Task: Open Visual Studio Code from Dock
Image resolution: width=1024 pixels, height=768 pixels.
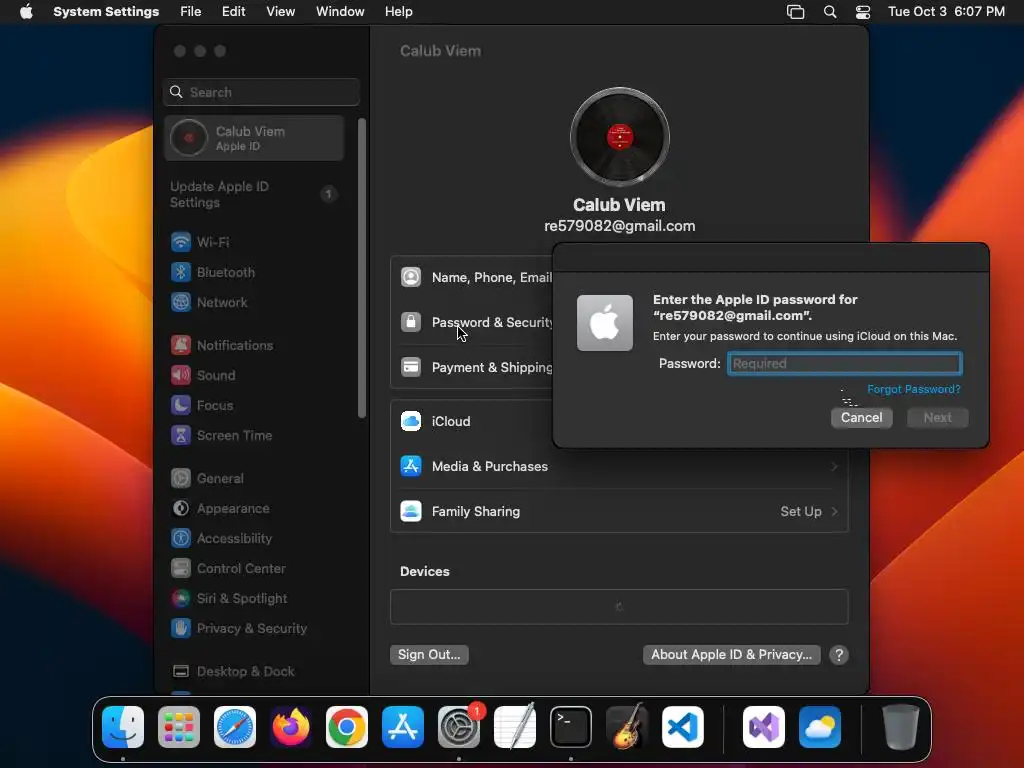Action: [x=683, y=727]
